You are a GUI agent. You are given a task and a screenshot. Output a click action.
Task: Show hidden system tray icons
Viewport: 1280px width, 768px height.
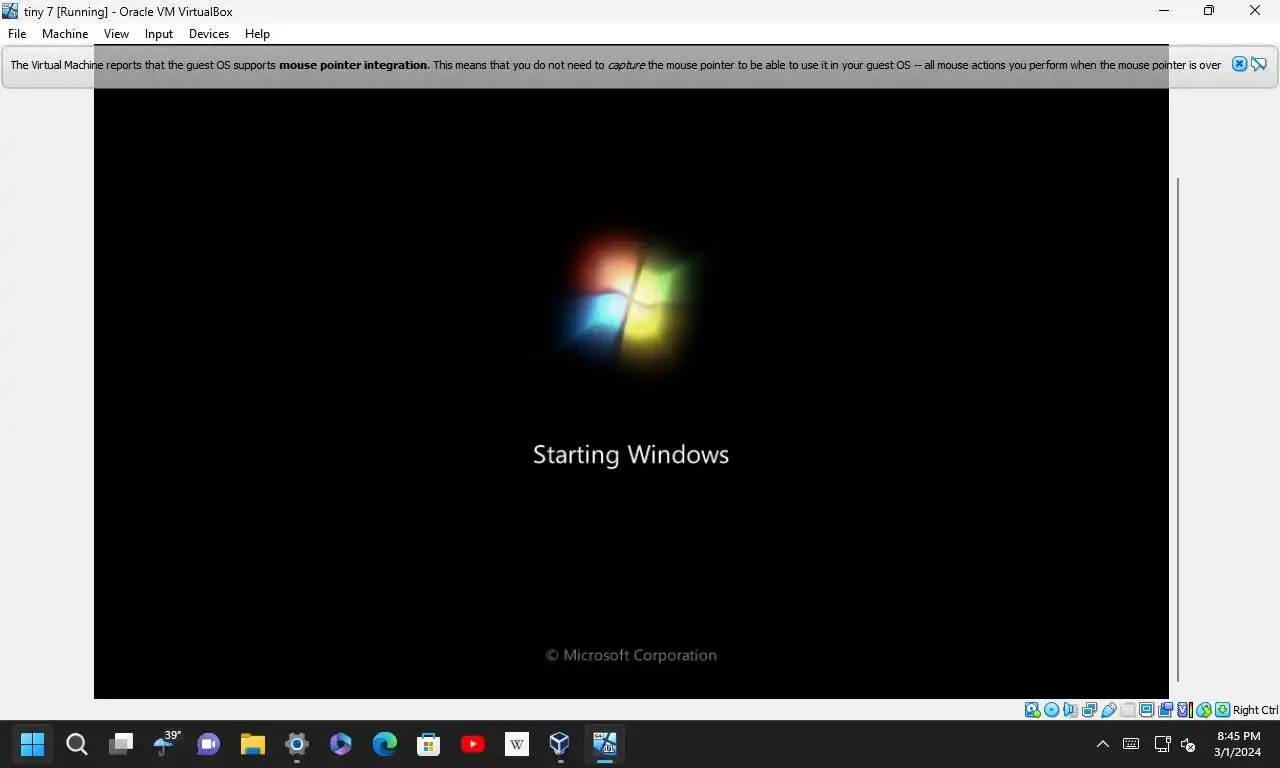click(1103, 744)
